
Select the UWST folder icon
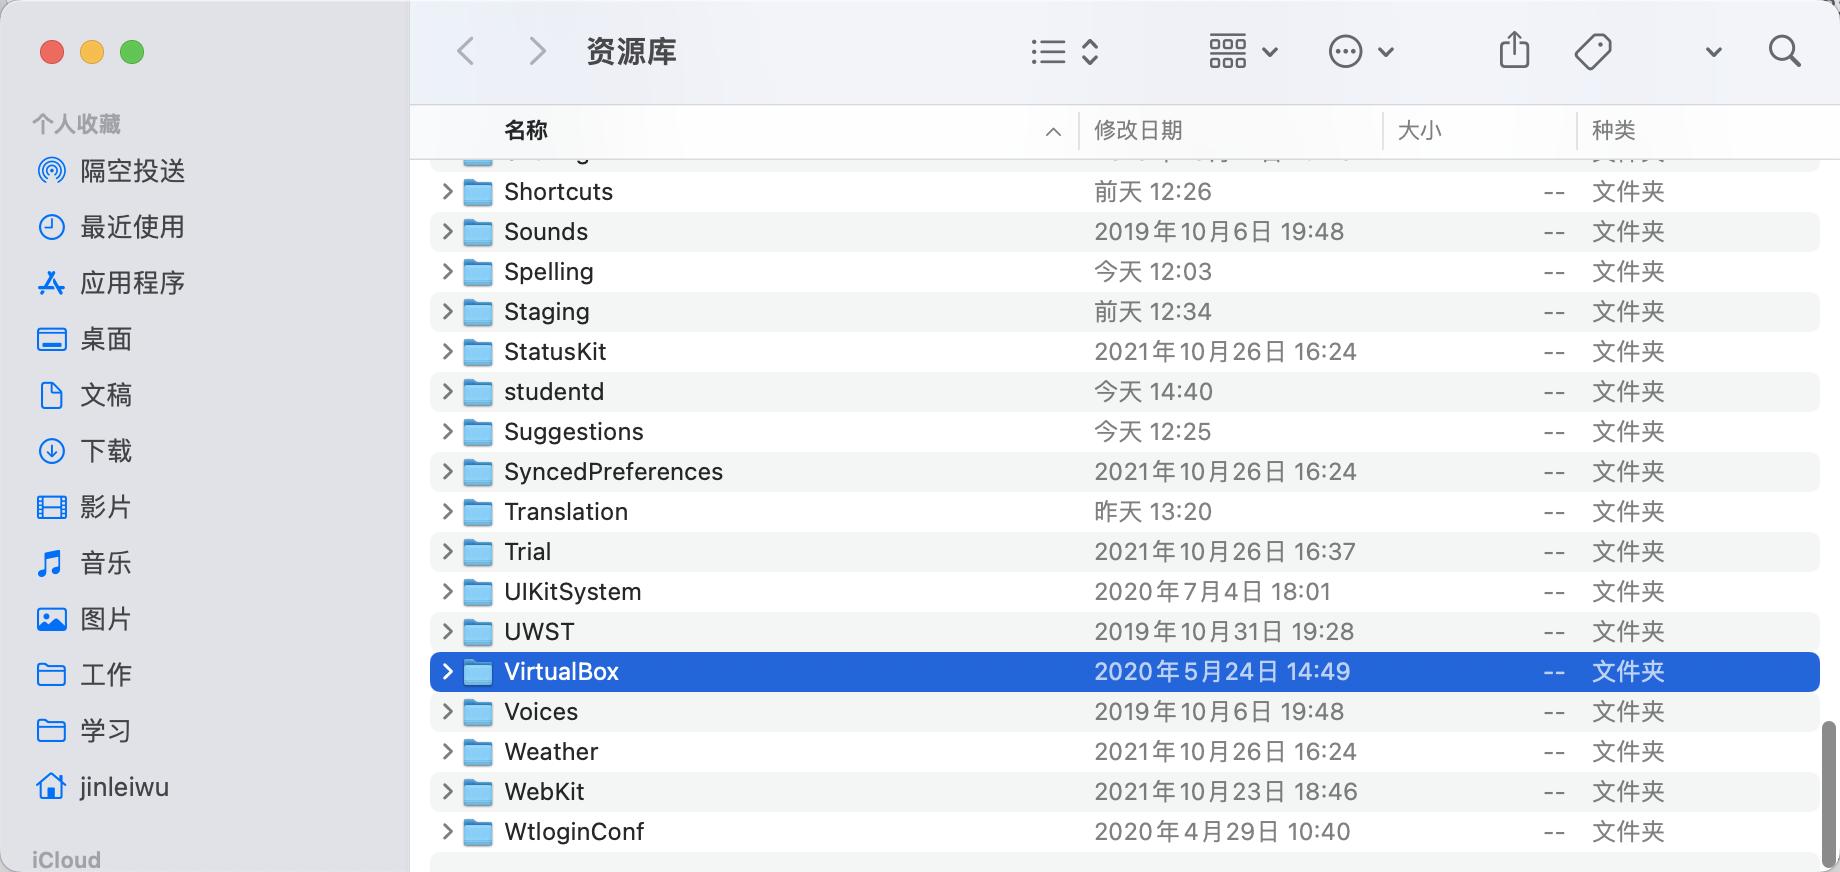478,632
